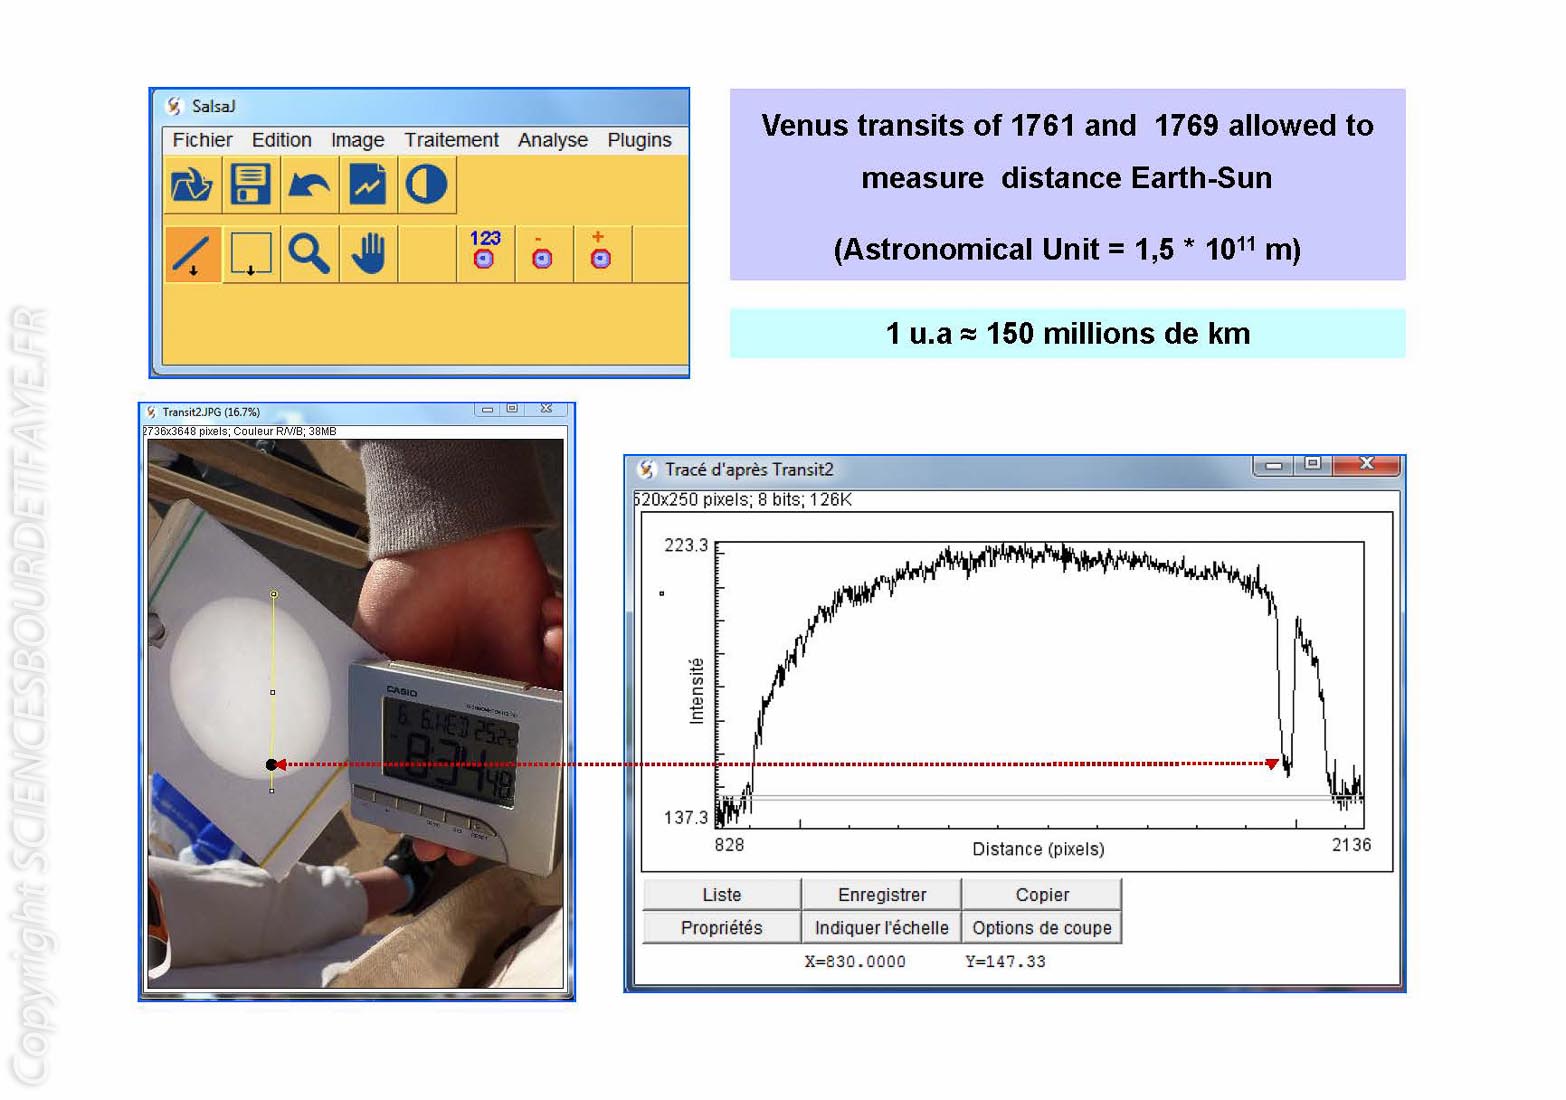1566x1100 pixels.
Task: Click the Enregistrer button
Action: pyautogui.click(x=882, y=895)
